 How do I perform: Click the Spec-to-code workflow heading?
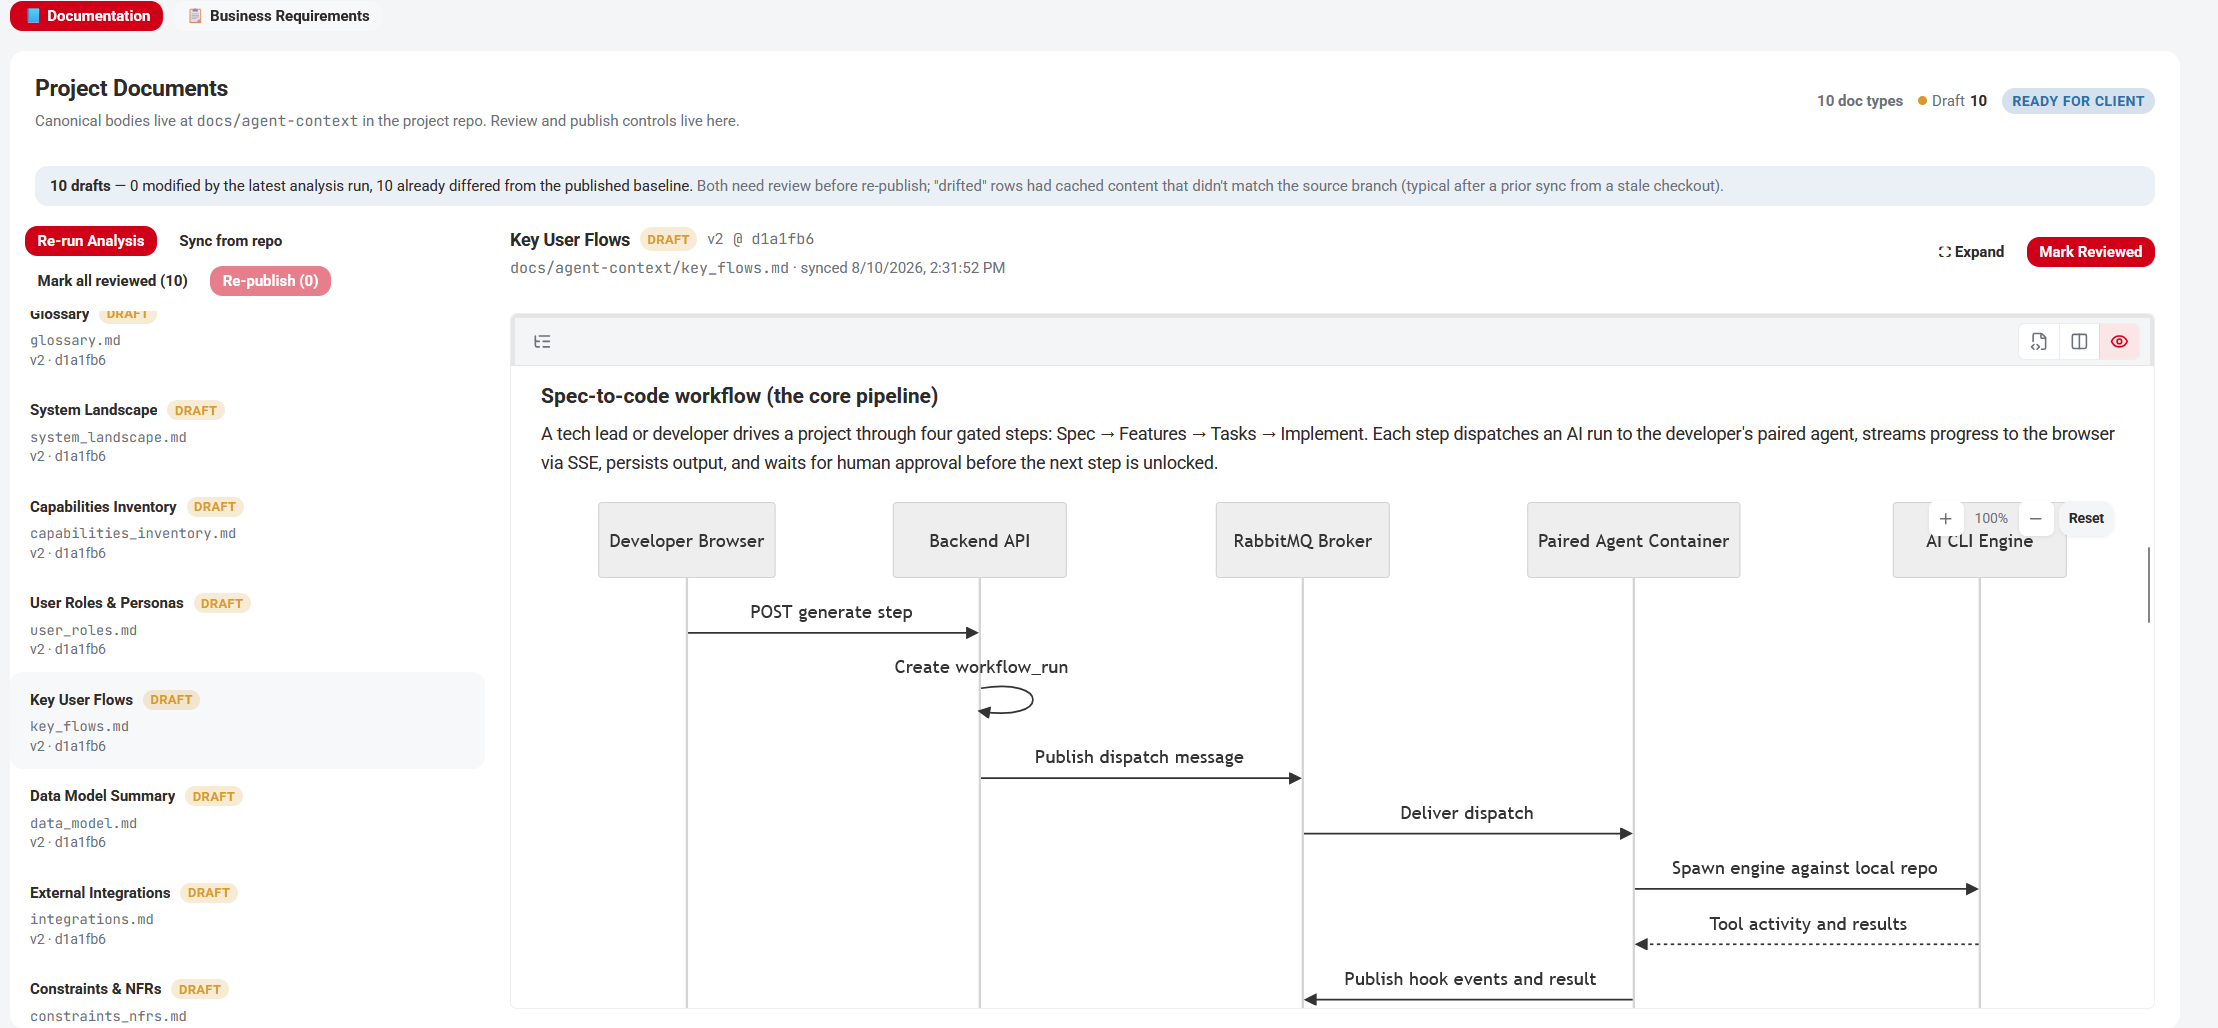pos(739,396)
